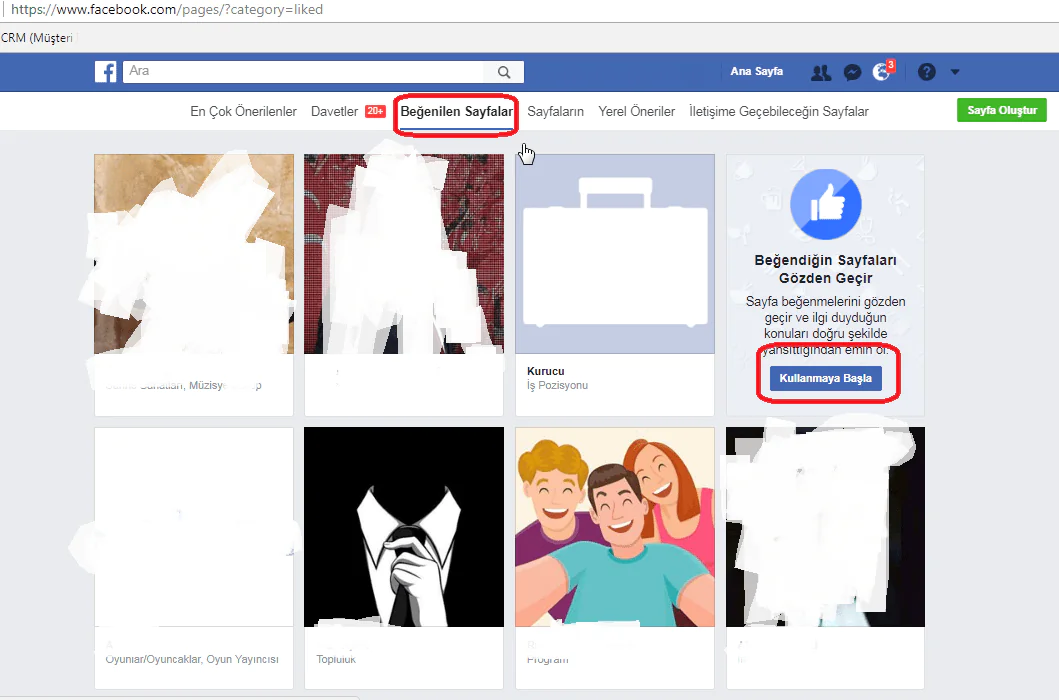Click the Kullanmaya Başla button
Viewport: 1059px width, 700px height.
(825, 378)
